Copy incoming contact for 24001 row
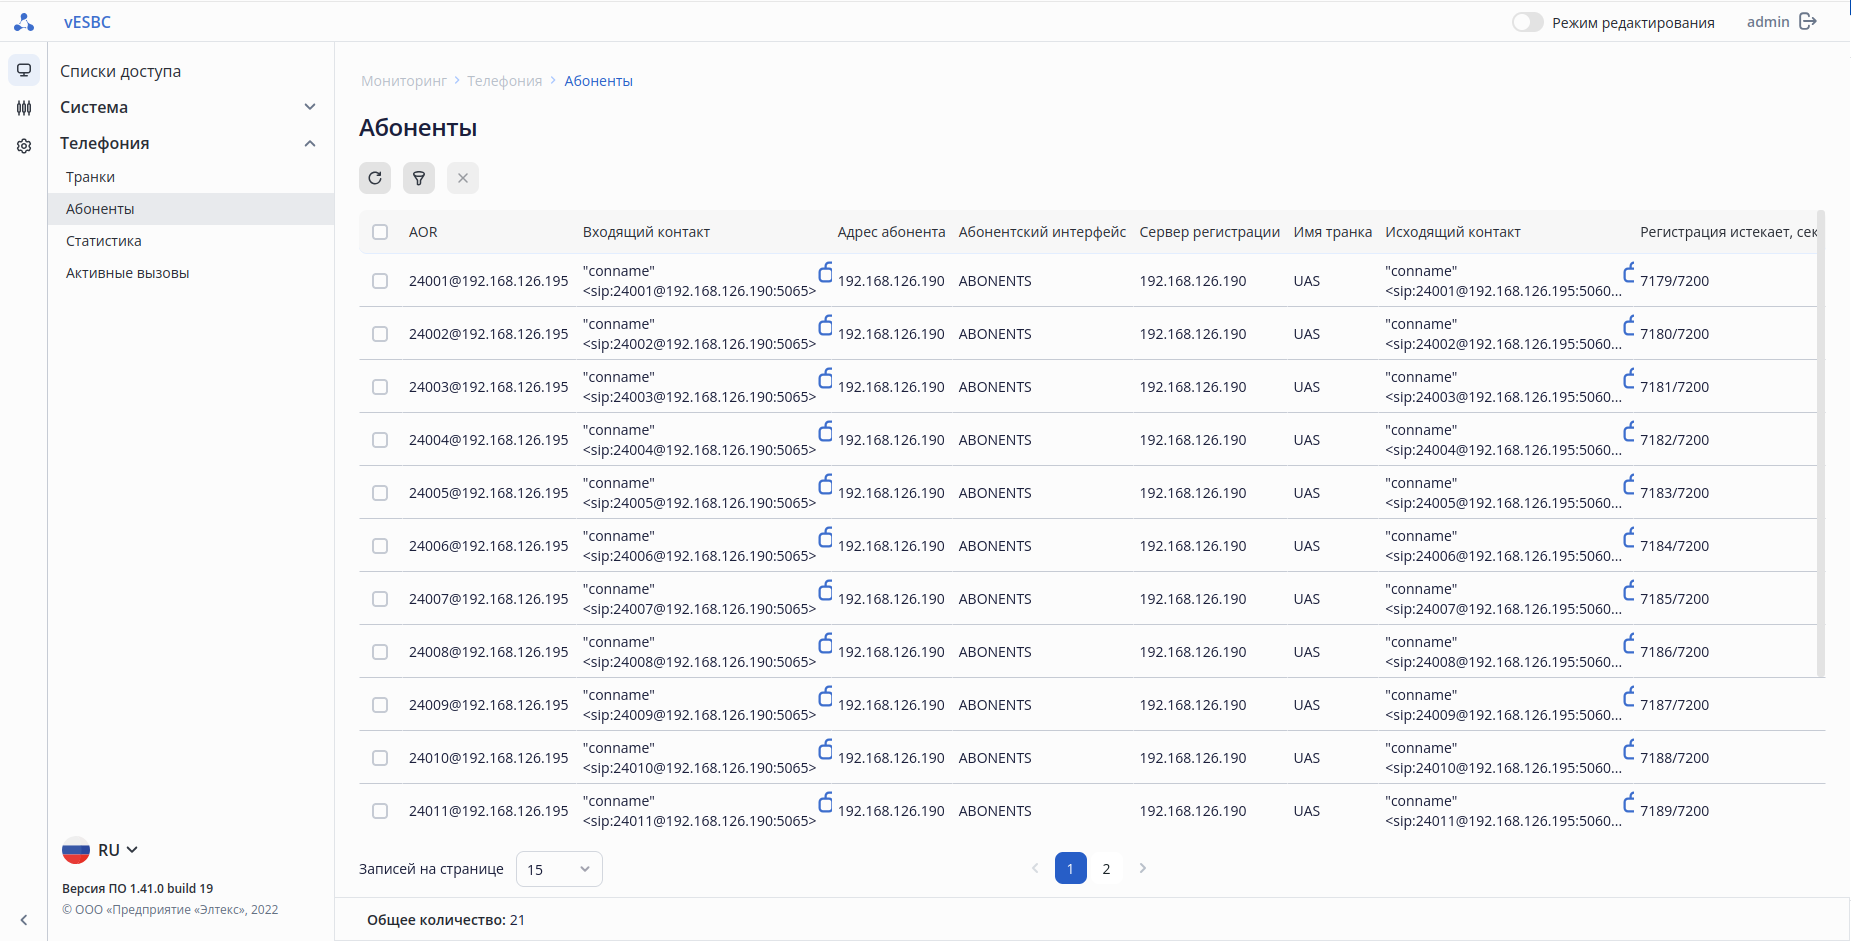Viewport: 1851px width, 941px height. tap(825, 273)
